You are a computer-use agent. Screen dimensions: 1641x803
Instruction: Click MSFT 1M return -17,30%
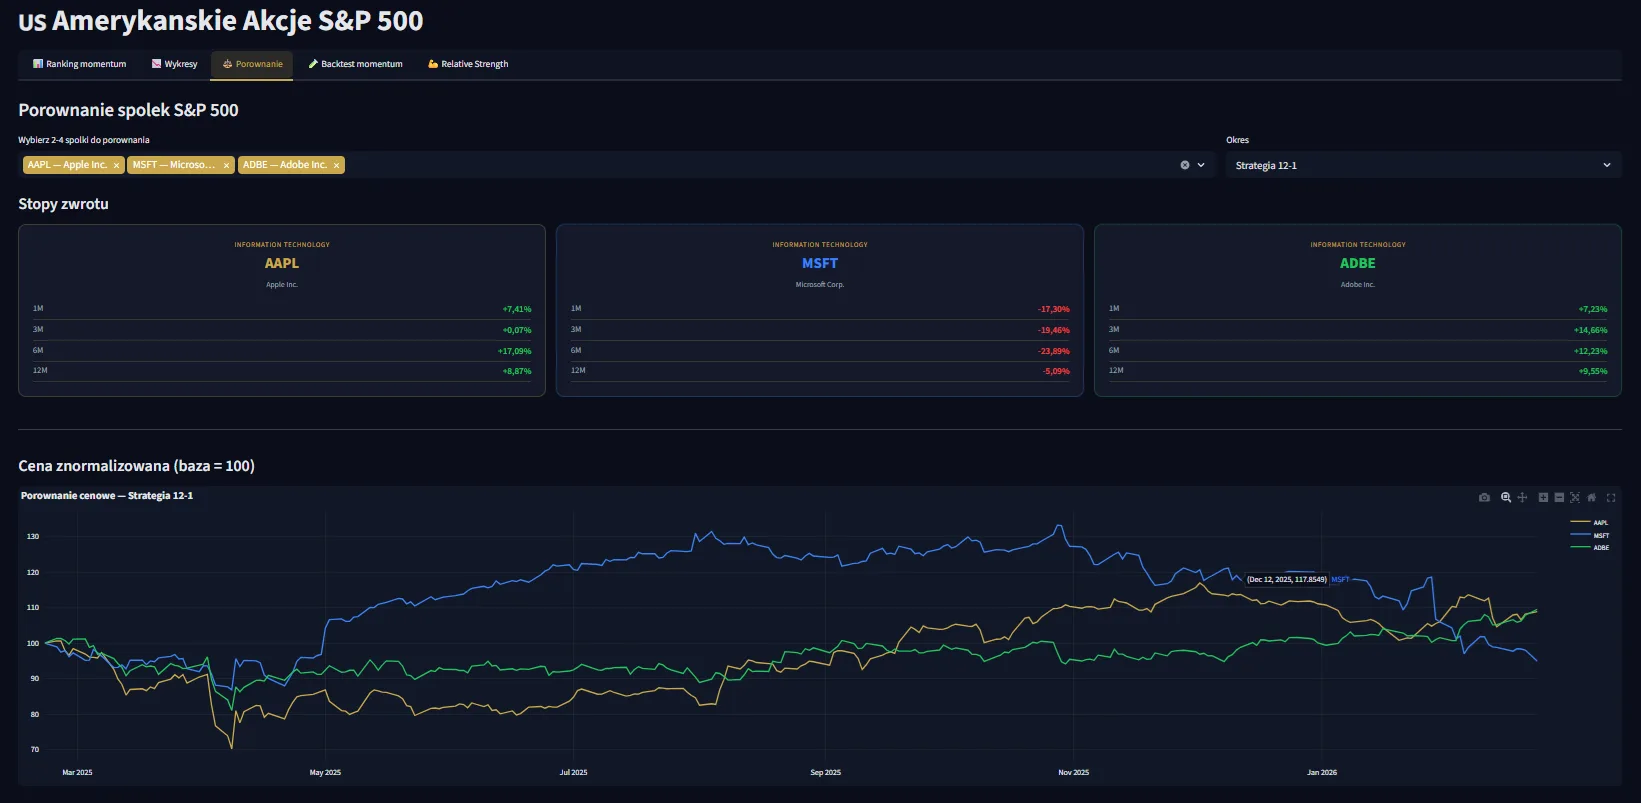pyautogui.click(x=1054, y=309)
